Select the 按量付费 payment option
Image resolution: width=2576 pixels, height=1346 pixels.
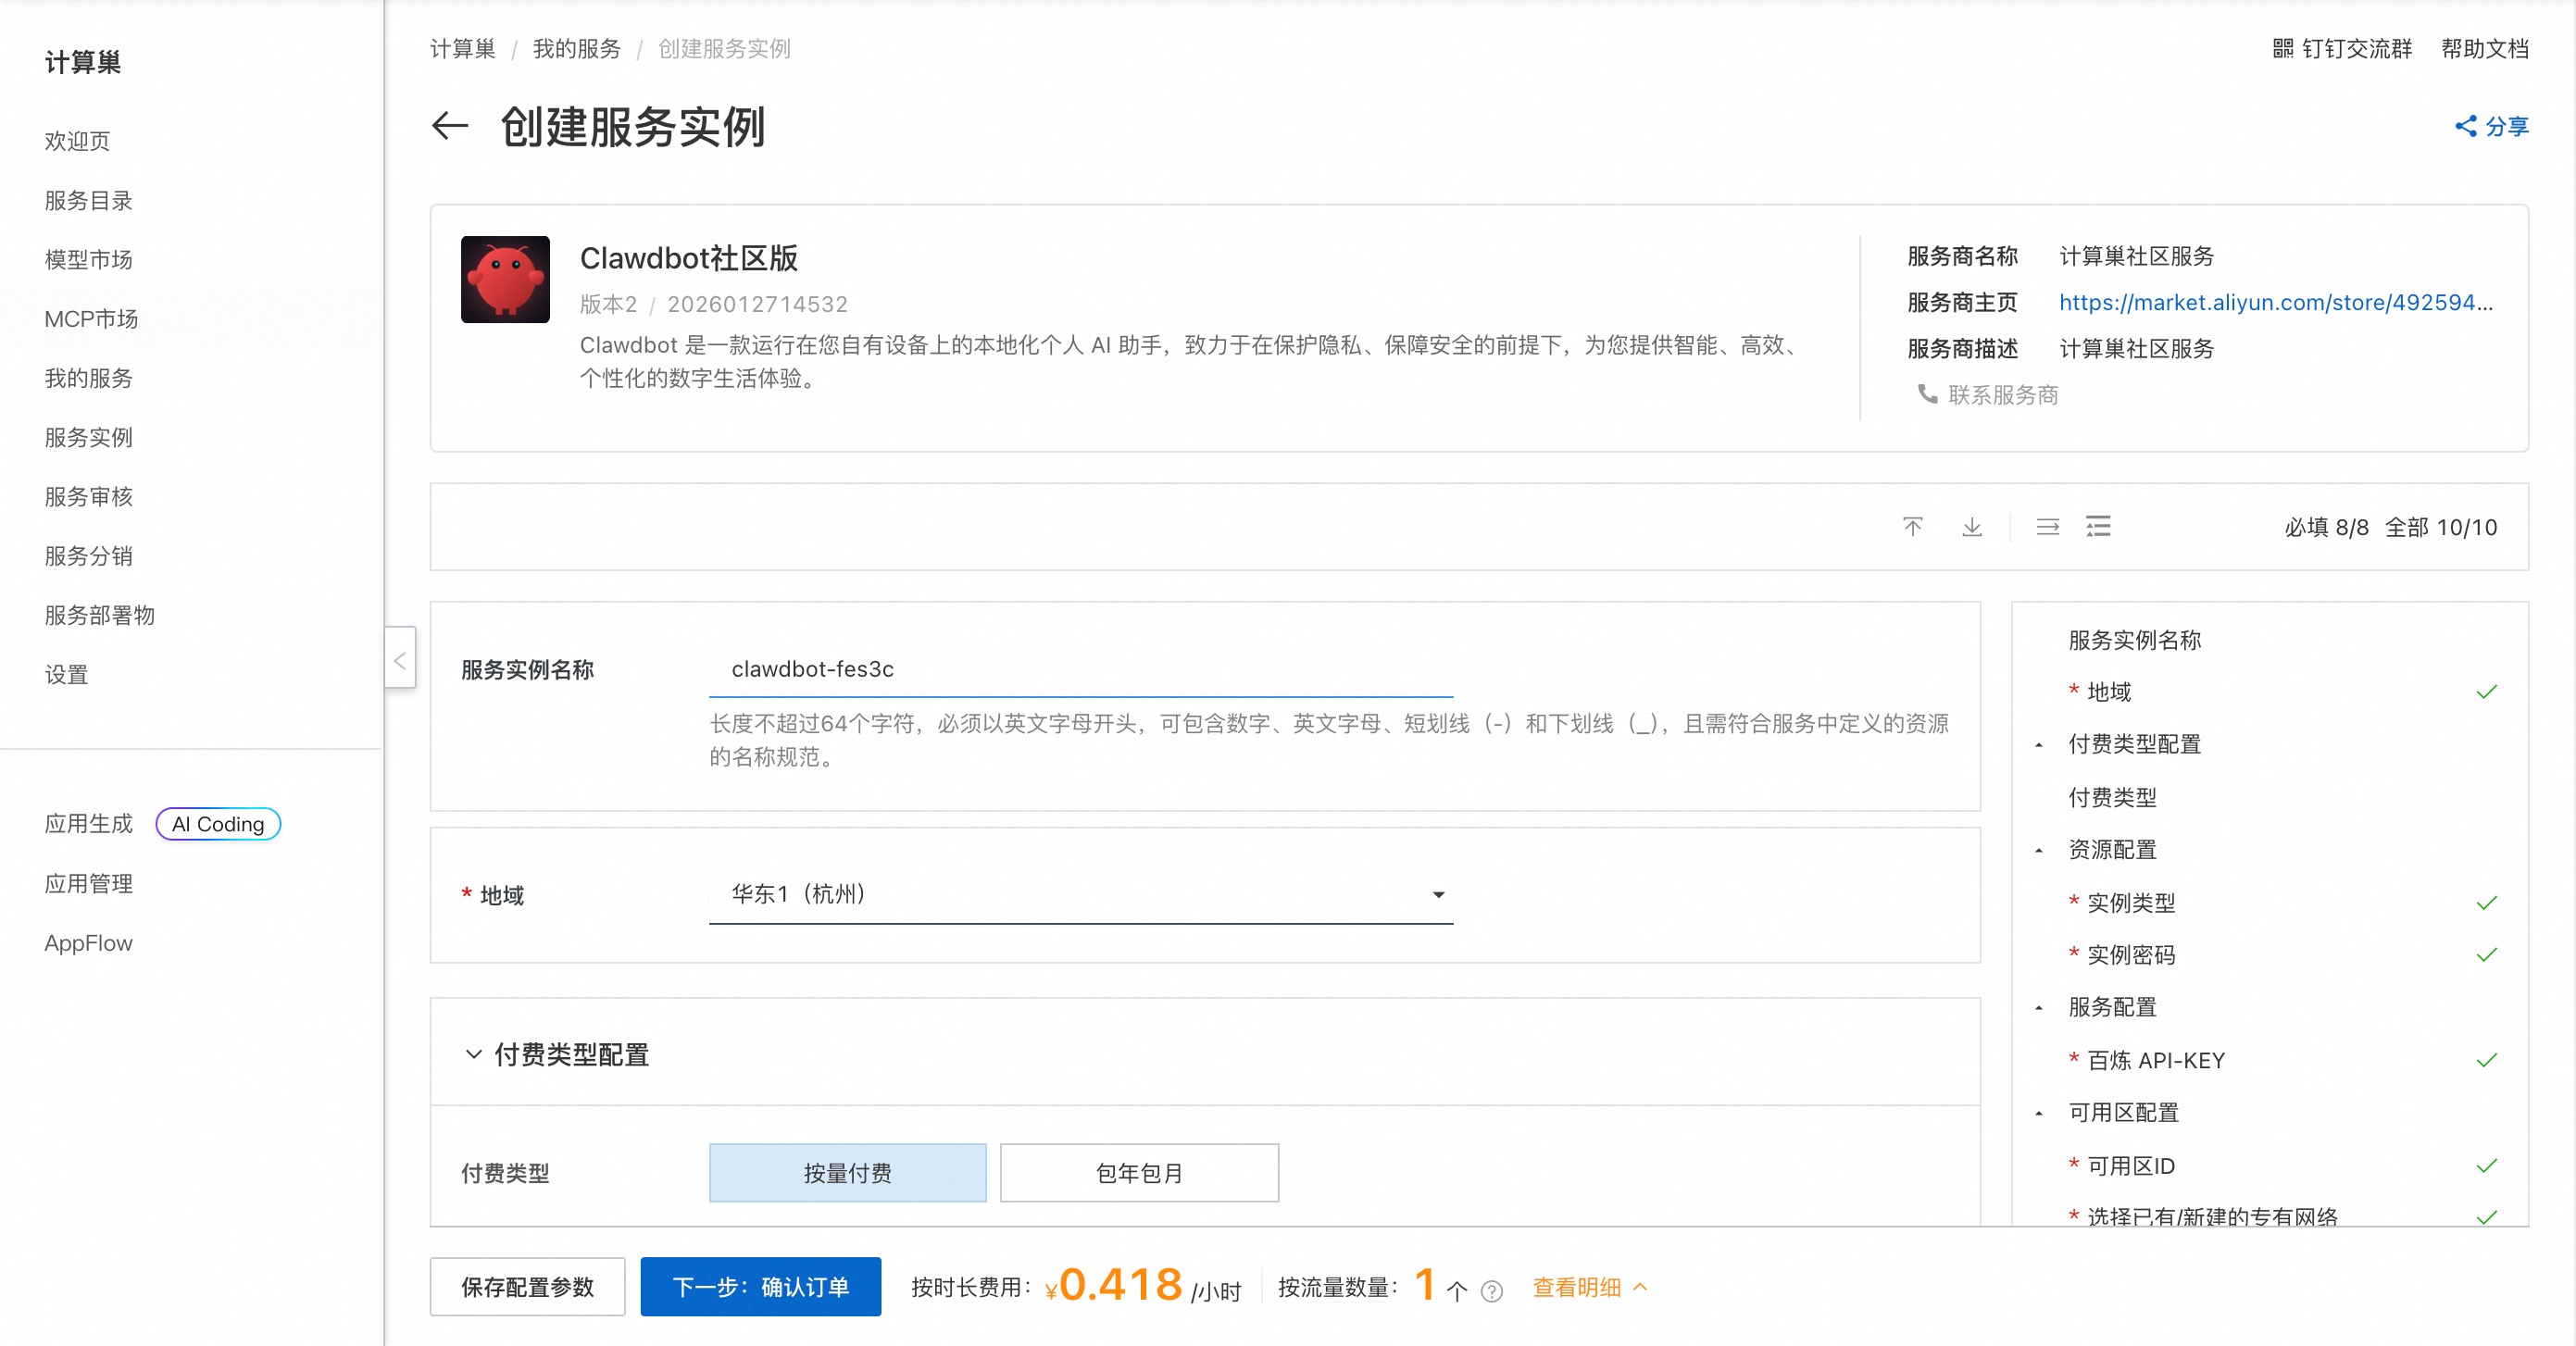(x=847, y=1173)
